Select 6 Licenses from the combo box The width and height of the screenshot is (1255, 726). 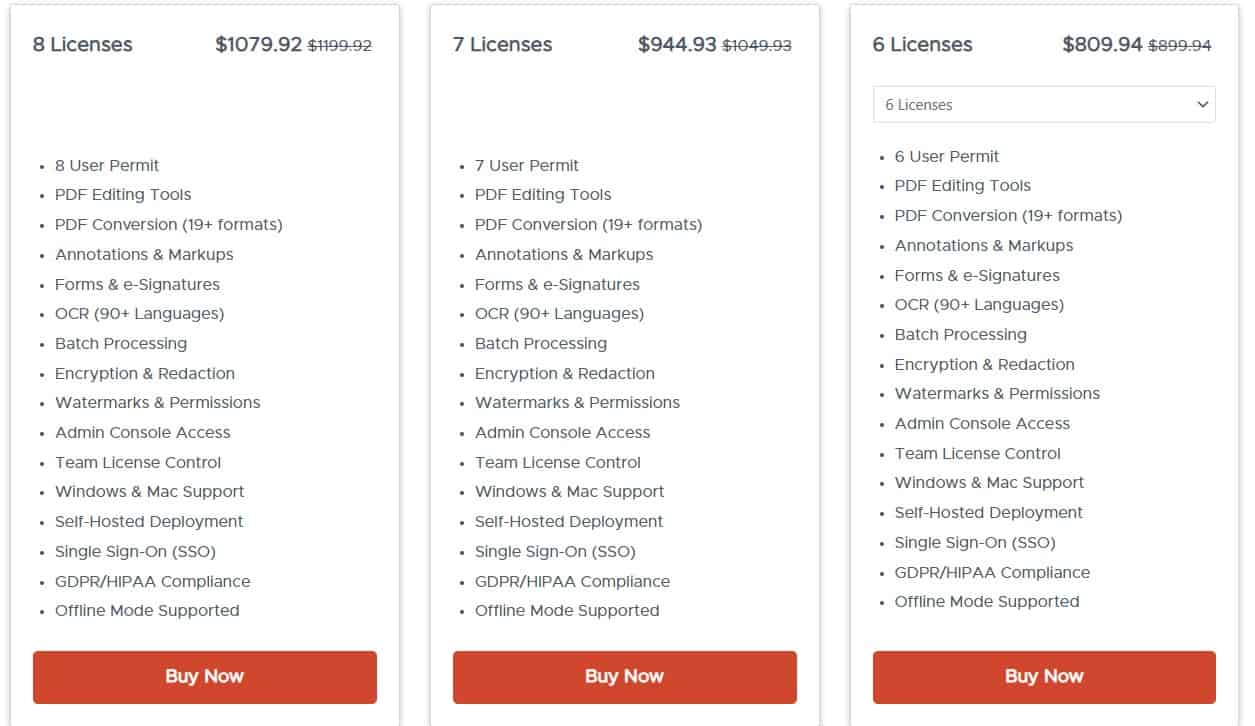coord(1043,104)
